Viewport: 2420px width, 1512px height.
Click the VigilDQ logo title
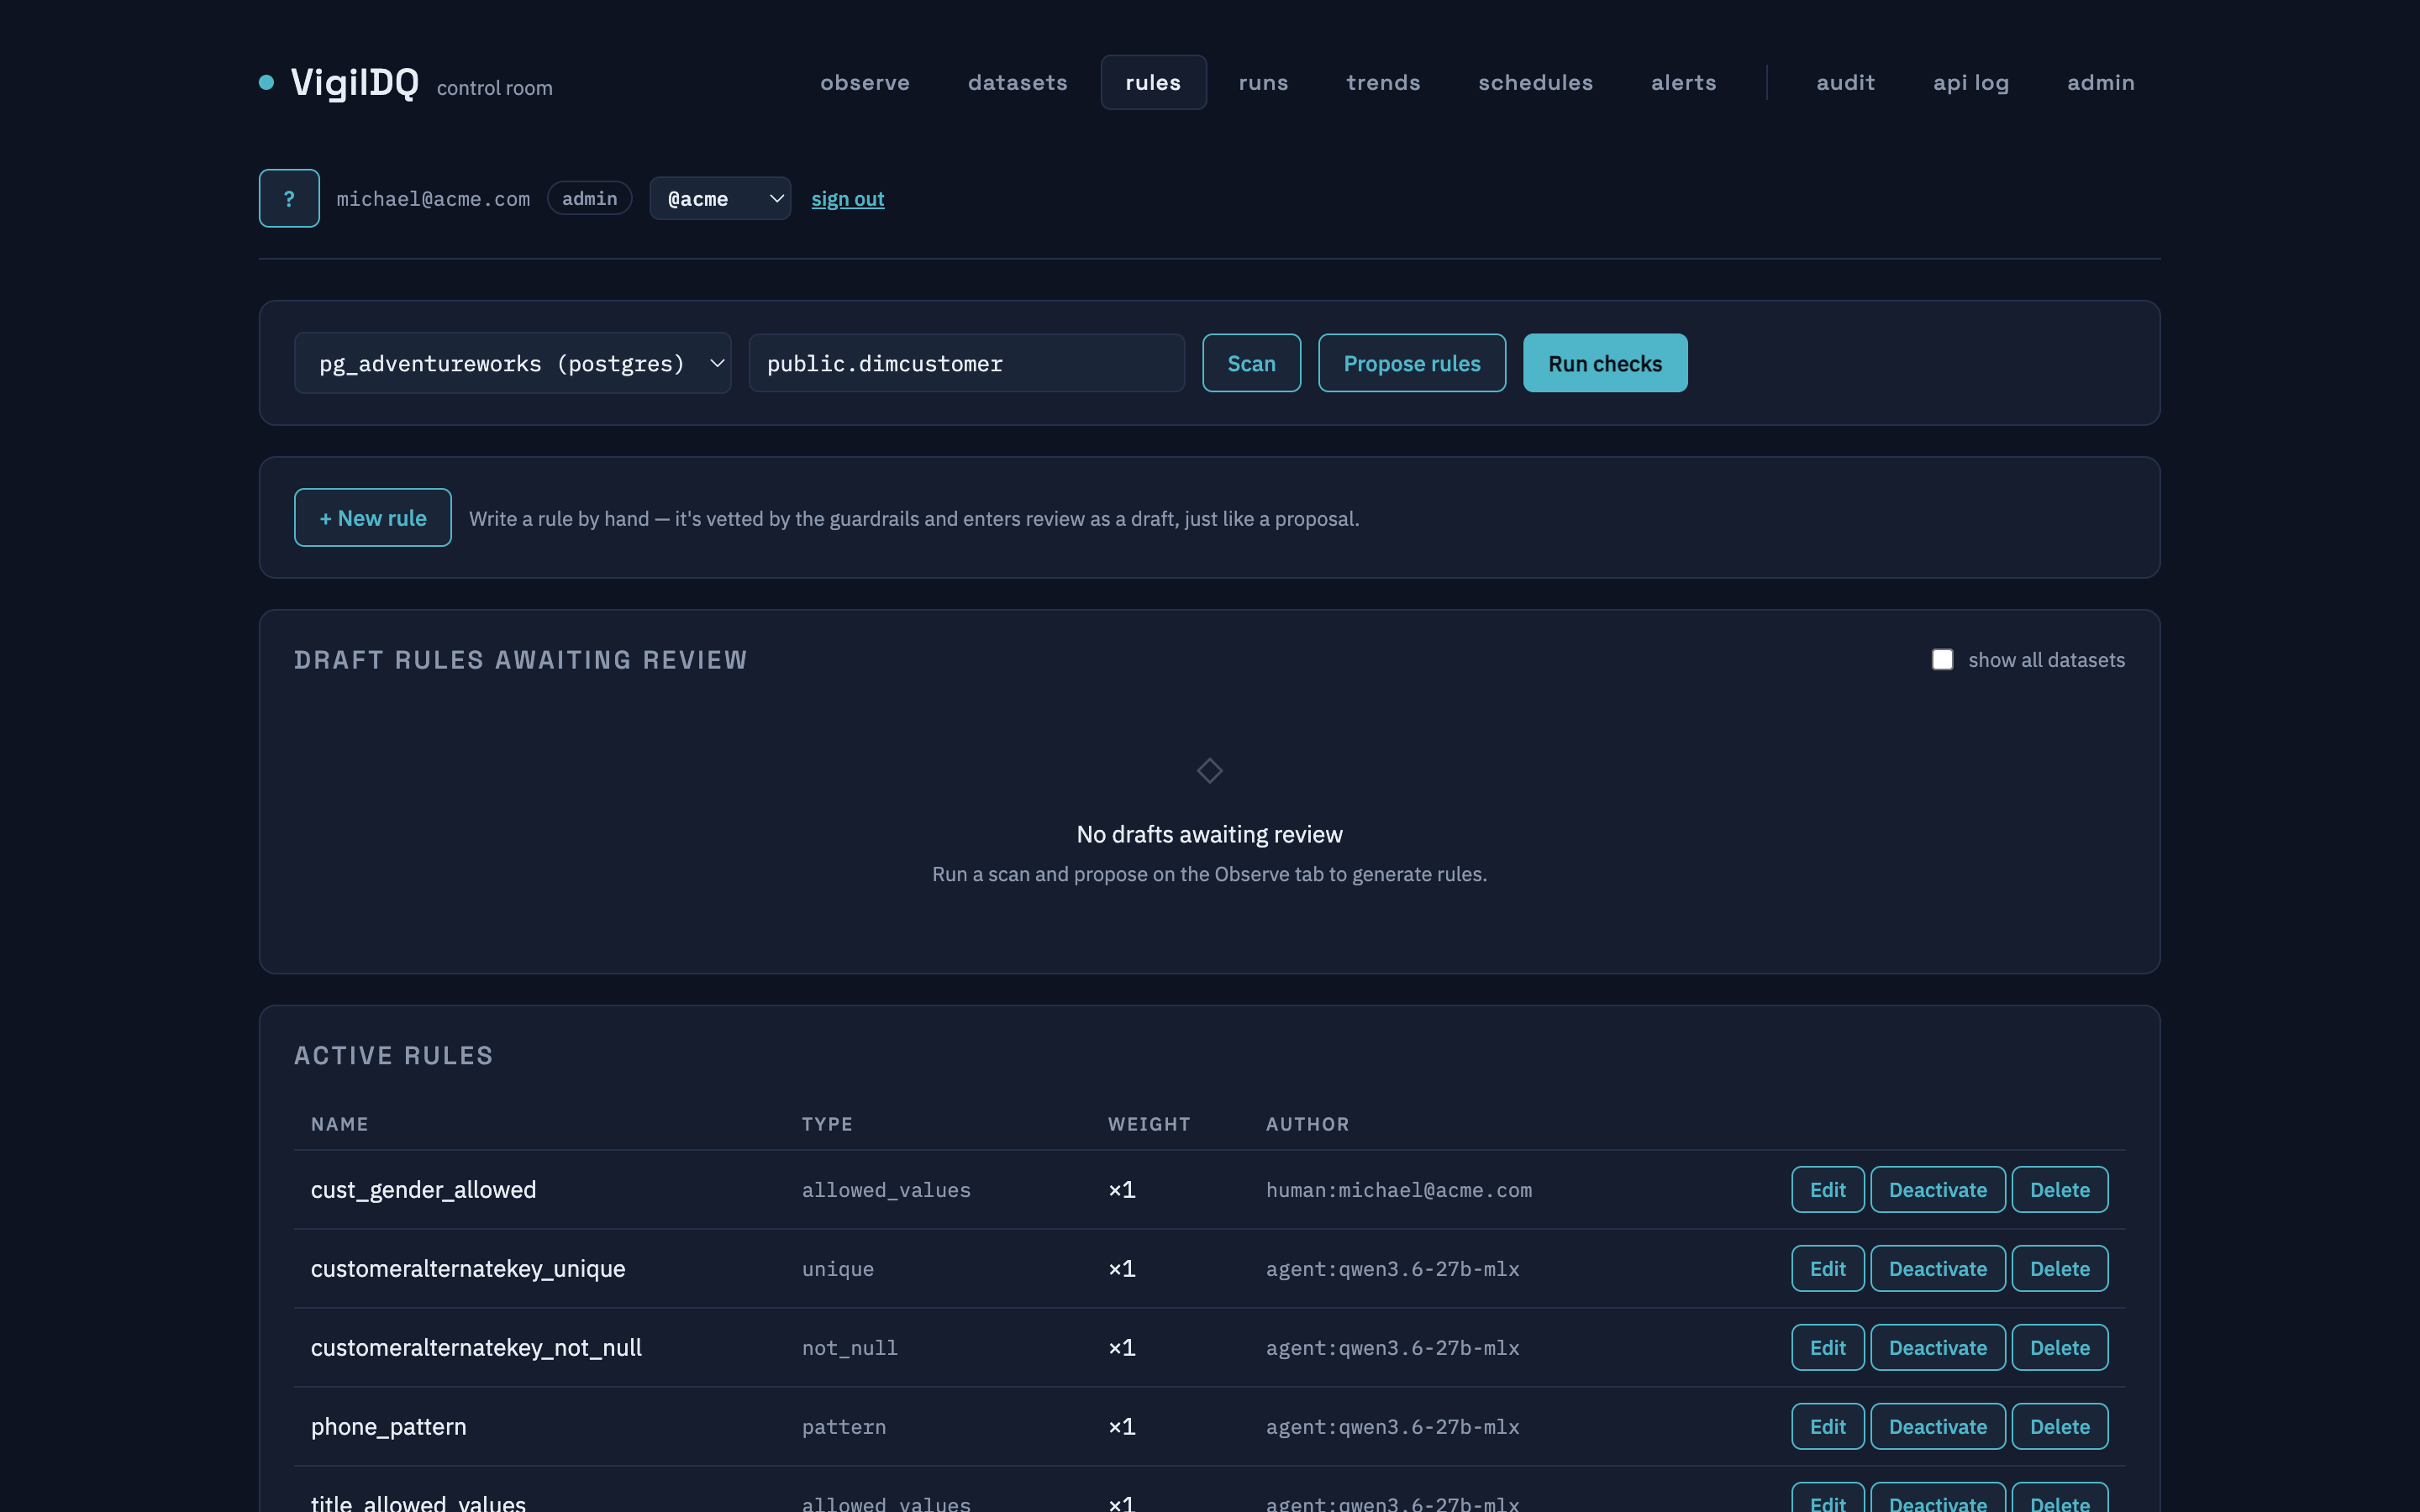coord(354,82)
